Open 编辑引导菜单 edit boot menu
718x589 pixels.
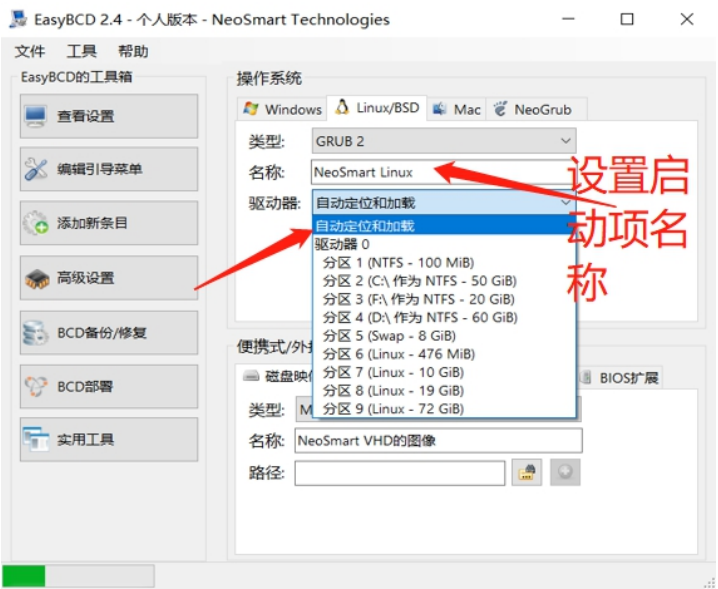point(109,169)
